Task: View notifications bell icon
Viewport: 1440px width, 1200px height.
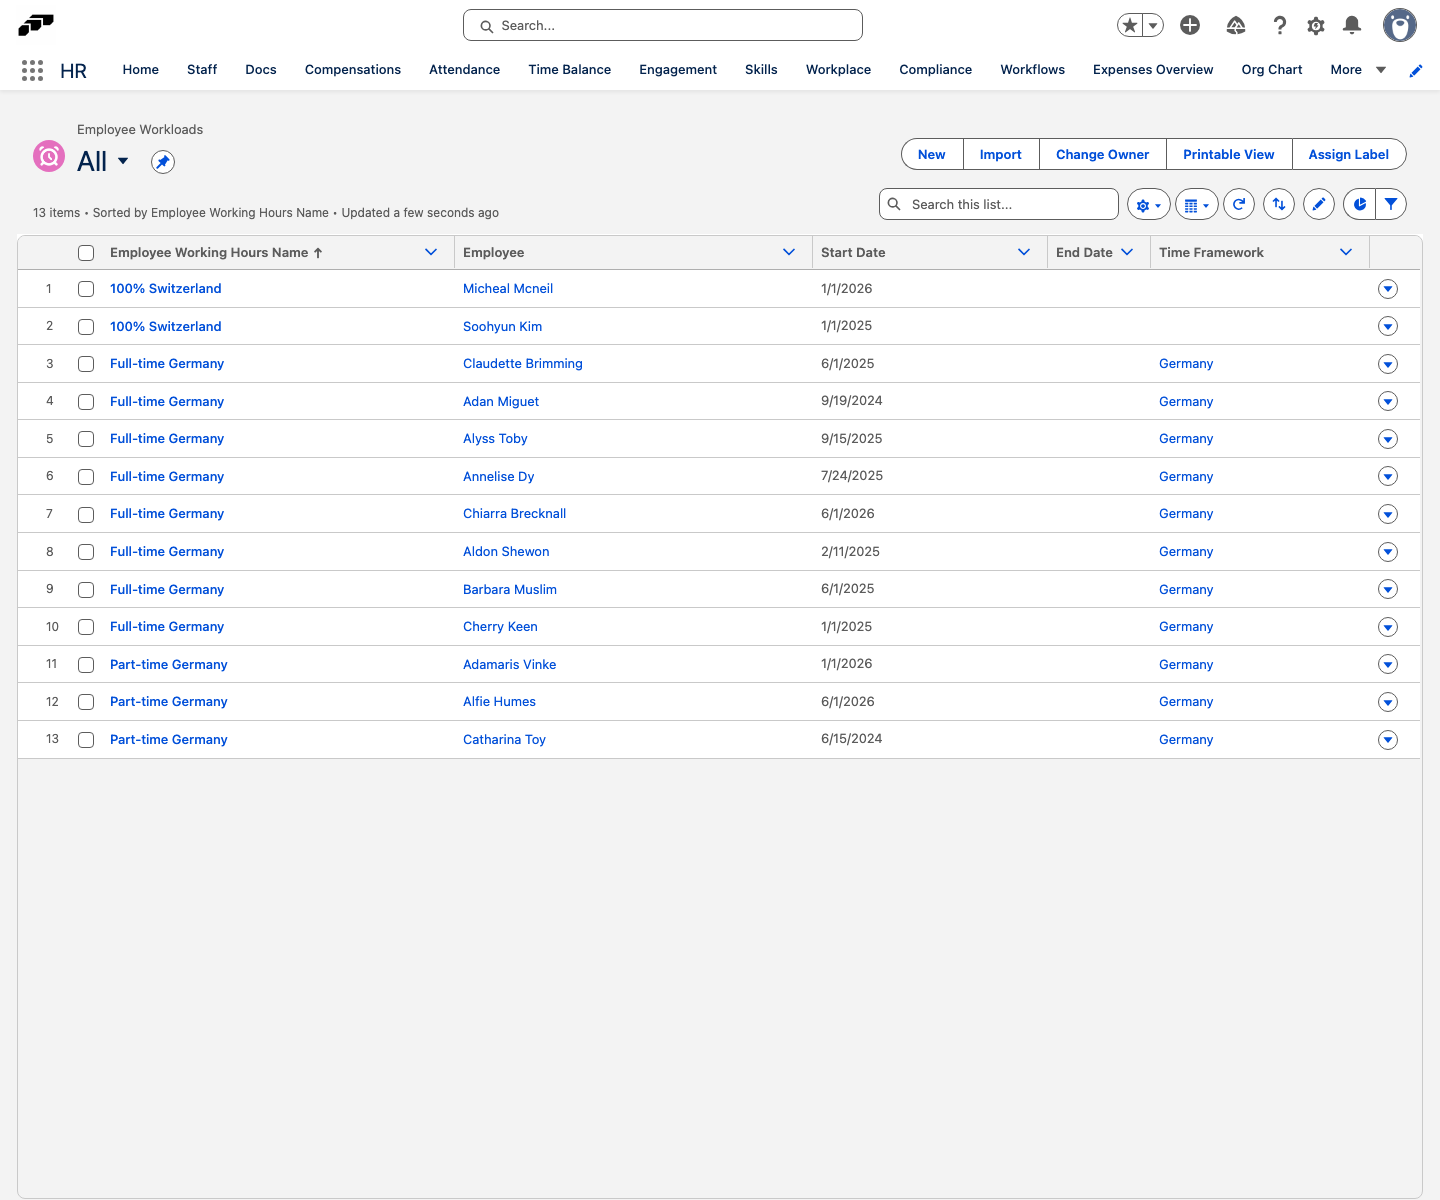Action: [1352, 25]
